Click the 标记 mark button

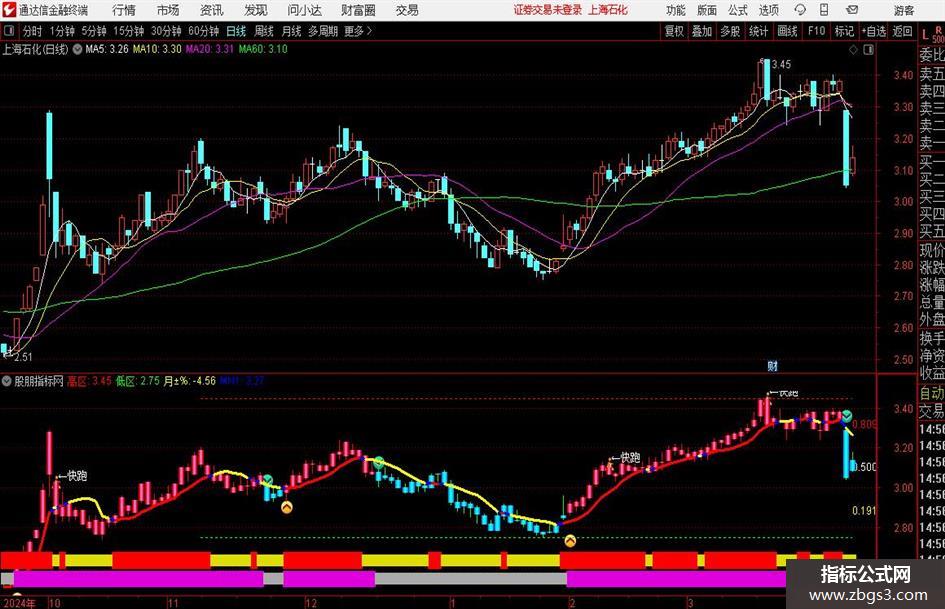pyautogui.click(x=844, y=31)
